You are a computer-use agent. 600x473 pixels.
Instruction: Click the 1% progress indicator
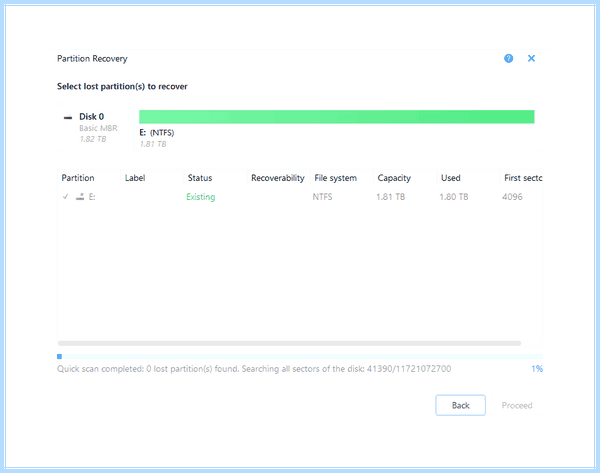[x=537, y=369]
